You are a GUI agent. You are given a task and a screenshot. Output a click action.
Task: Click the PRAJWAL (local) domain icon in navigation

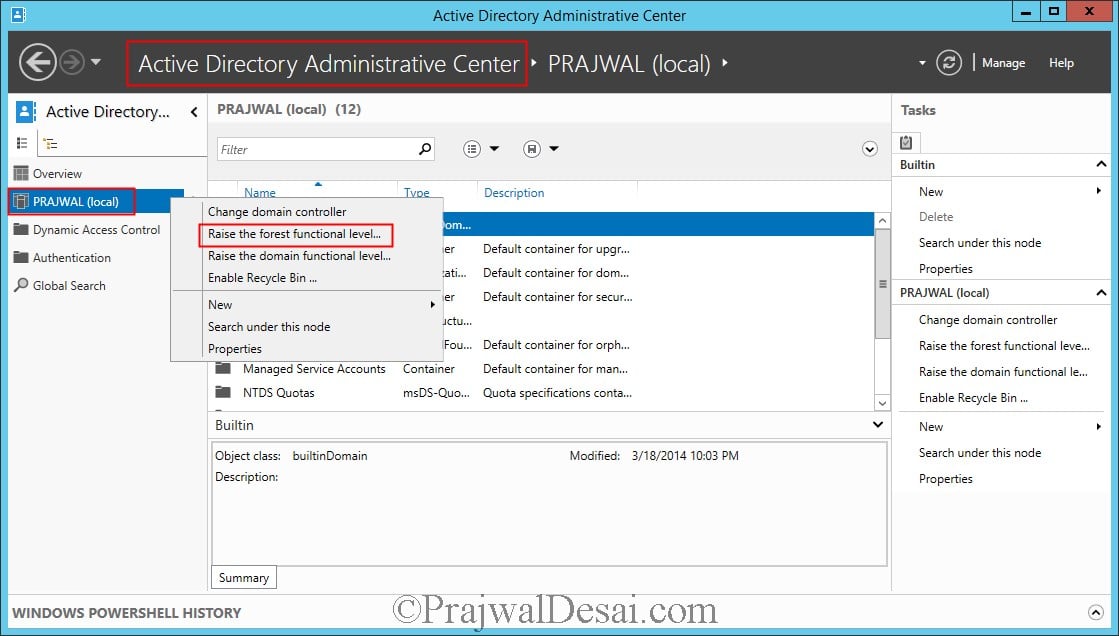[21, 201]
